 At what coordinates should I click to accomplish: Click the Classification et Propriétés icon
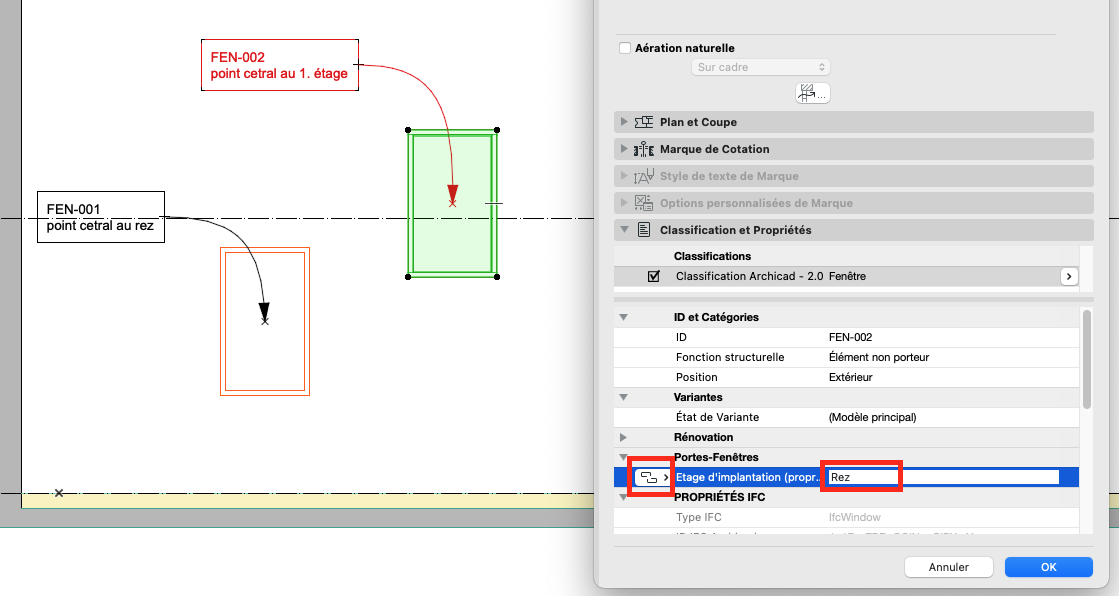click(x=644, y=230)
